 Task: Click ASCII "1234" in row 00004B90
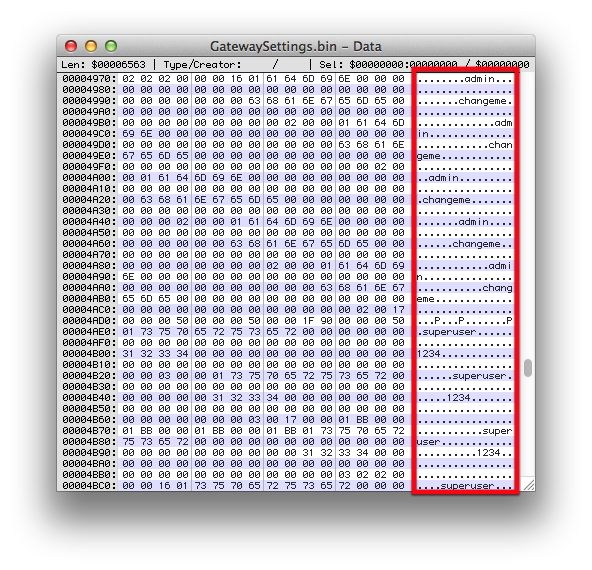tap(489, 453)
